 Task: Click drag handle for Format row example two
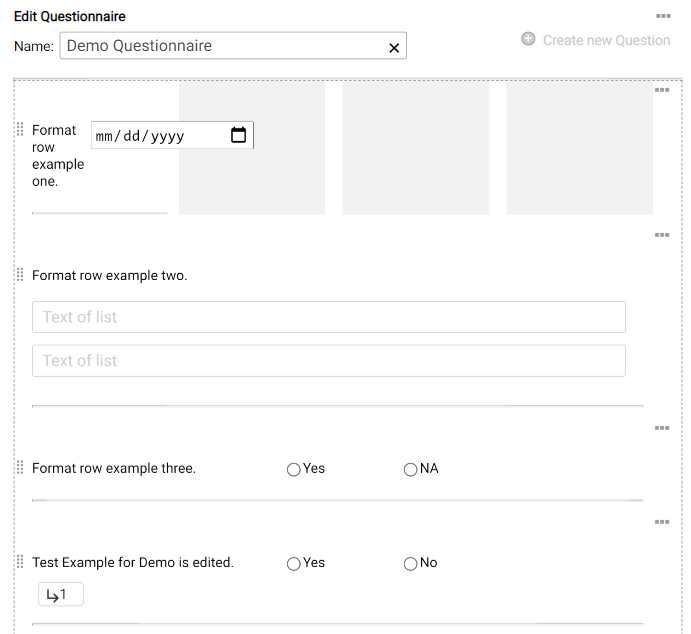20,275
